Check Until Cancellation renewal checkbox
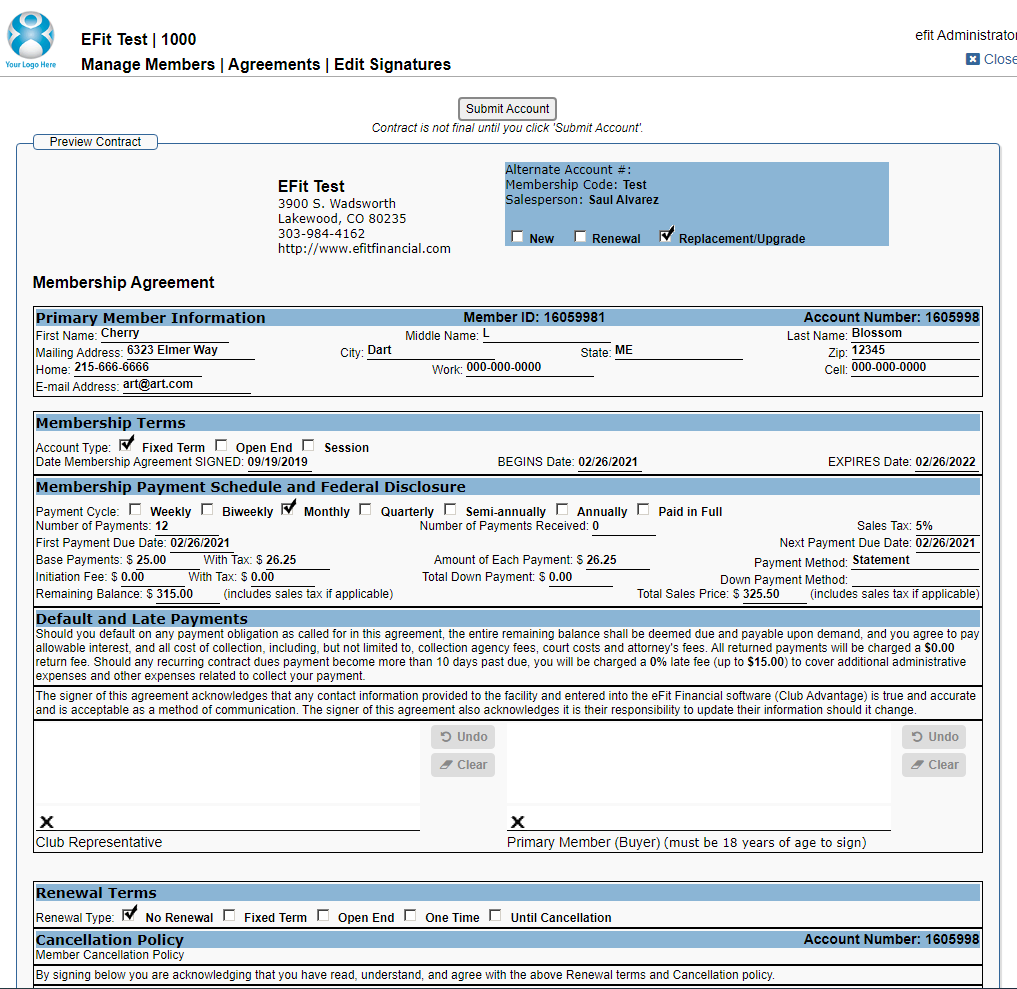Image resolution: width=1017 pixels, height=989 pixels. (496, 916)
